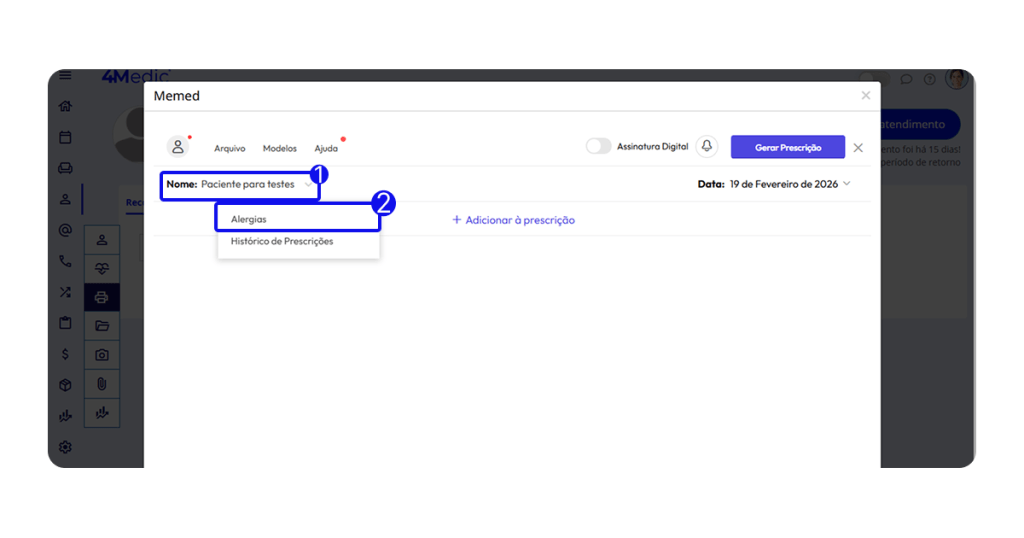Open the Data date dropdown chevron
1024x538 pixels.
tap(847, 184)
